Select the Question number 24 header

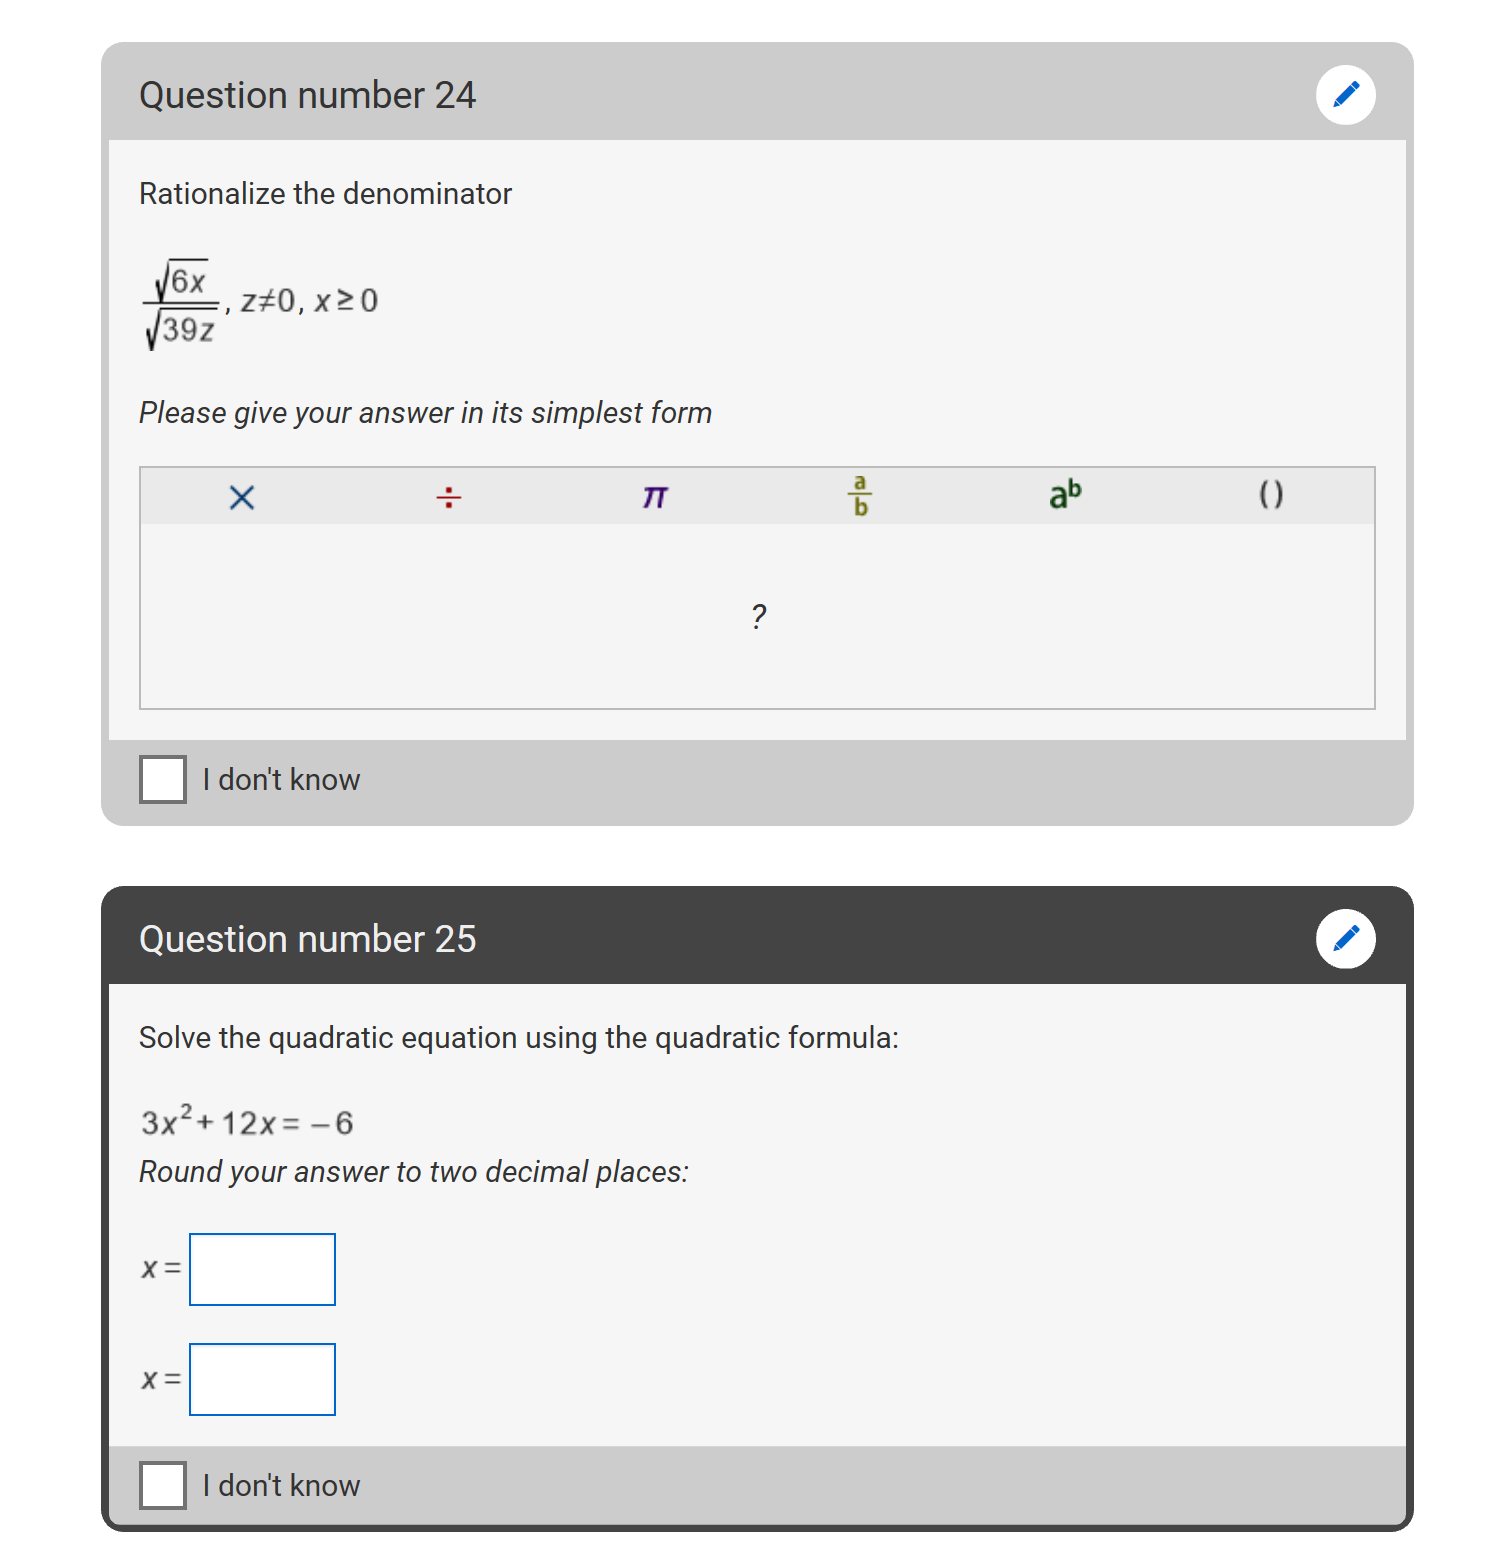(x=308, y=95)
